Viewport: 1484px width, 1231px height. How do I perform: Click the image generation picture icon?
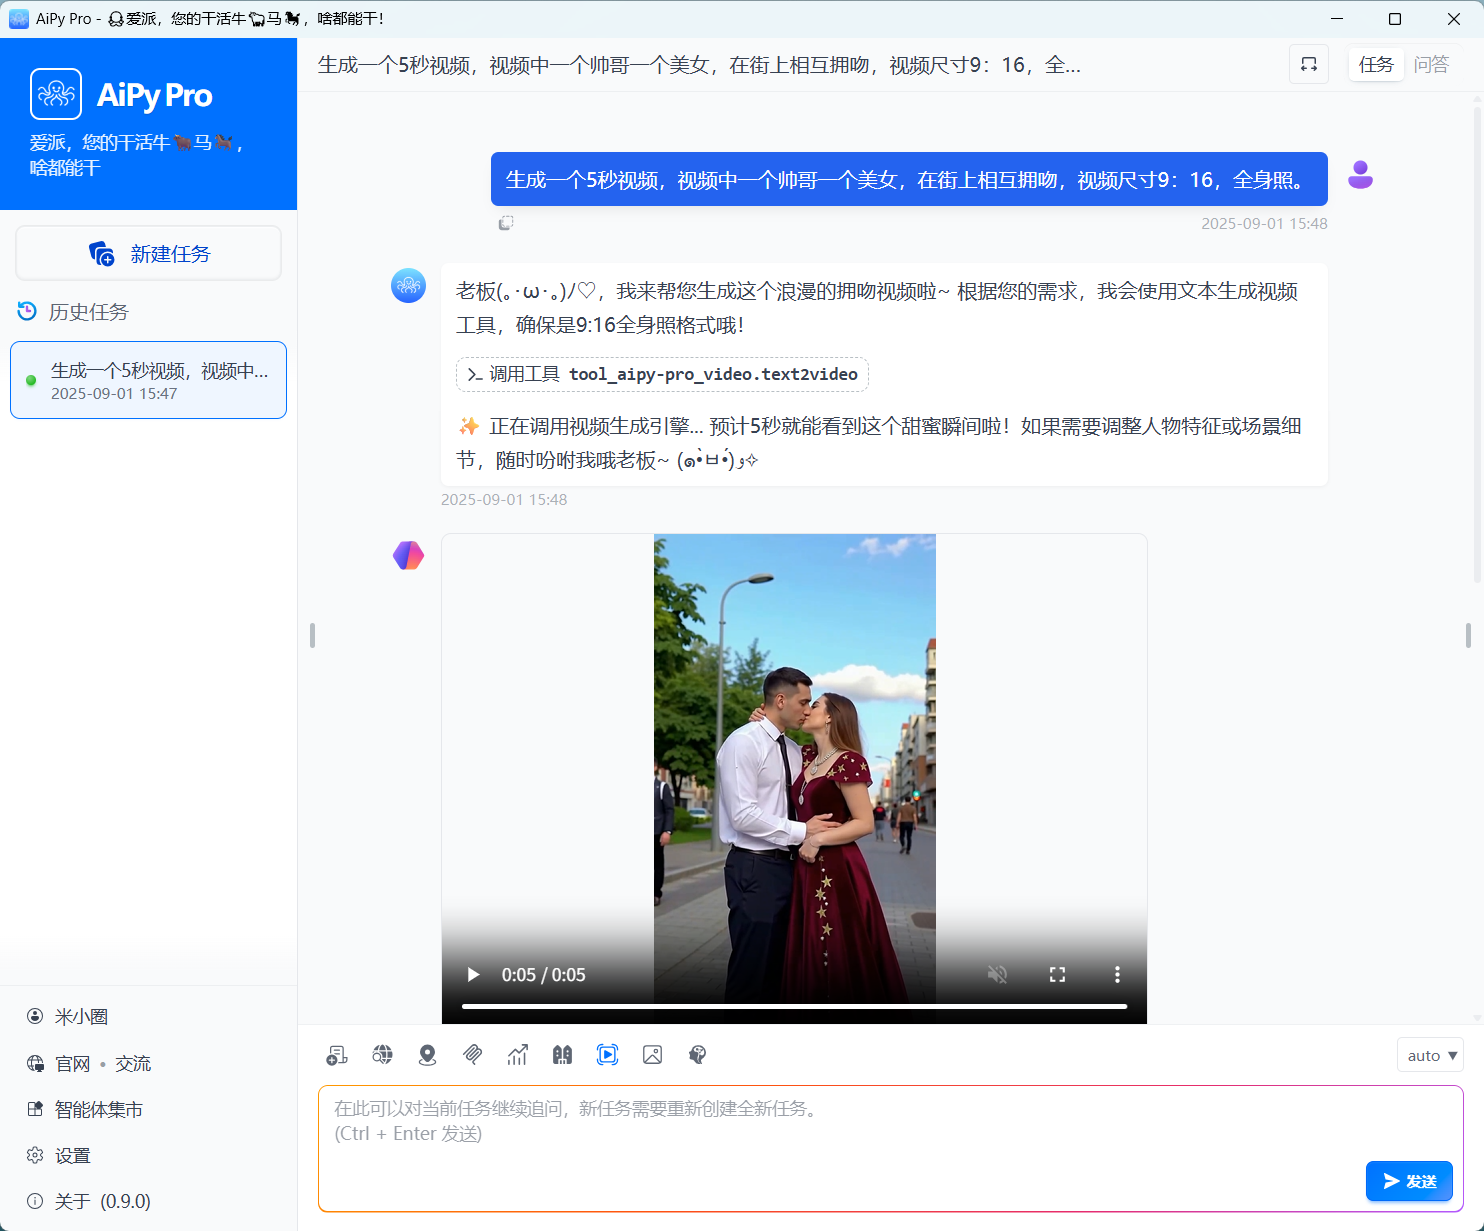pyautogui.click(x=652, y=1055)
